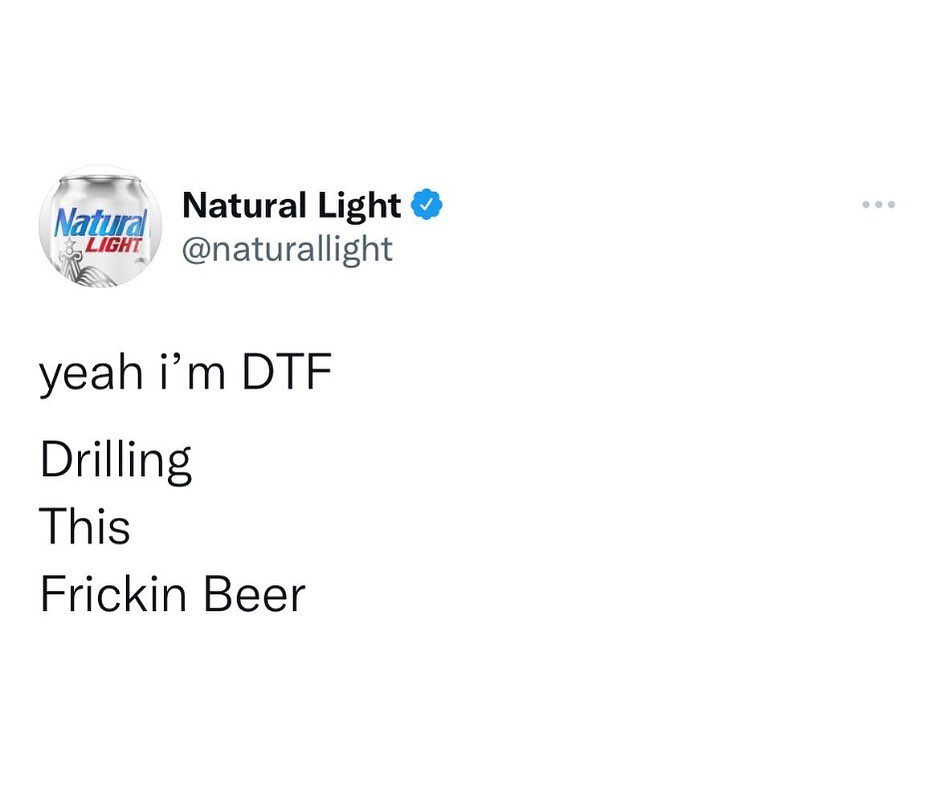Select the "yeah i'm DTF" tweet line
This screenshot has height=787, width=939.
(185, 377)
